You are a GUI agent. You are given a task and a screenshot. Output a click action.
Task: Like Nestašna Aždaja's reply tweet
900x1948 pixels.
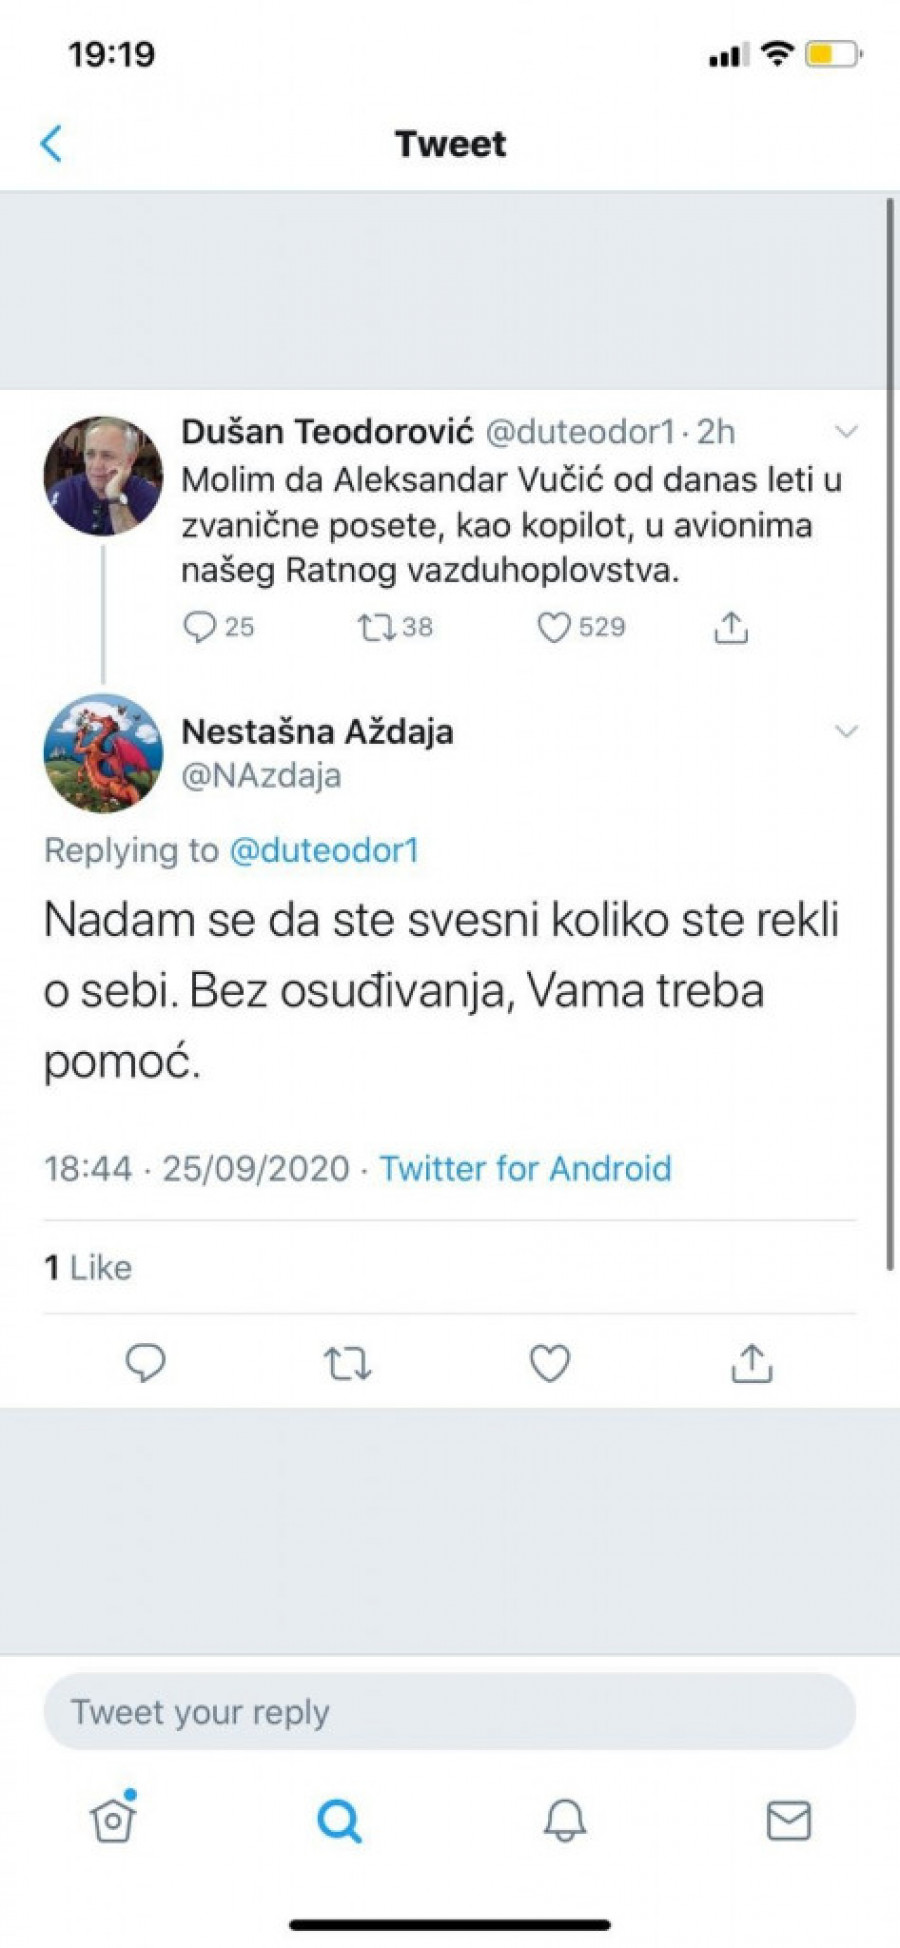tap(550, 1363)
